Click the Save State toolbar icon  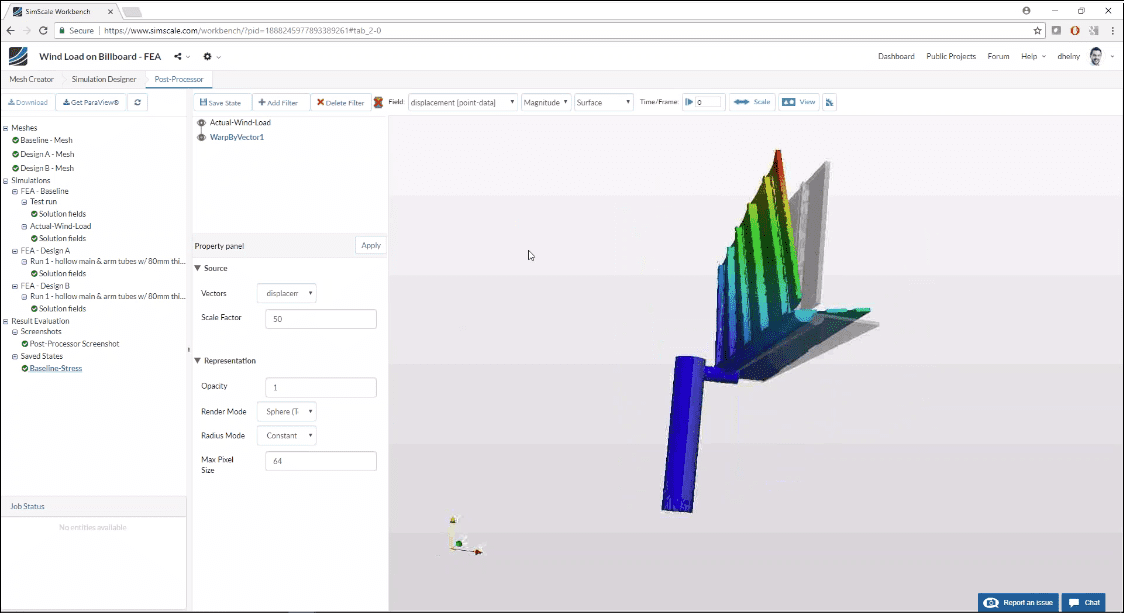pos(219,102)
